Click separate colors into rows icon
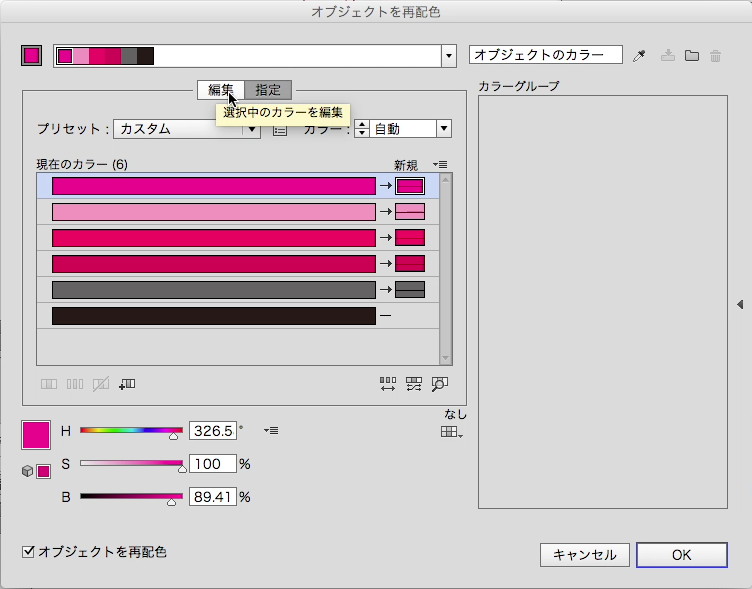The height and width of the screenshot is (589, 752). coord(75,384)
